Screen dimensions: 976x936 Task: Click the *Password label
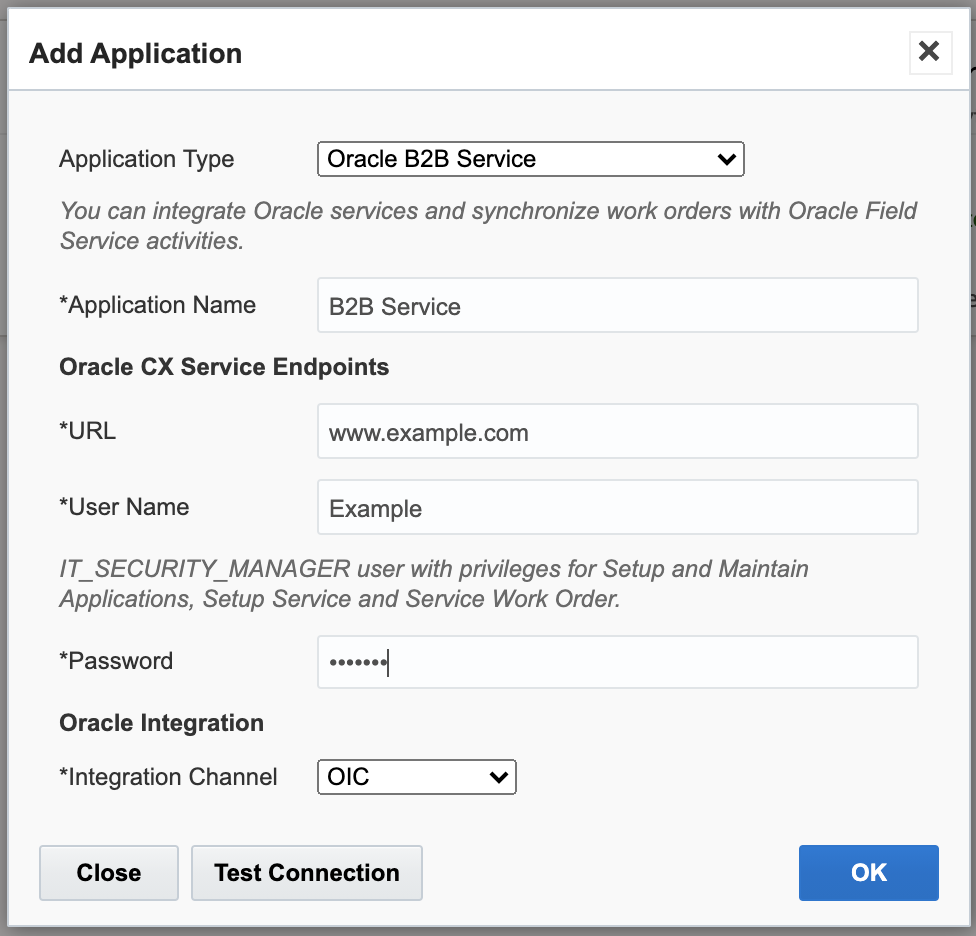pos(116,661)
